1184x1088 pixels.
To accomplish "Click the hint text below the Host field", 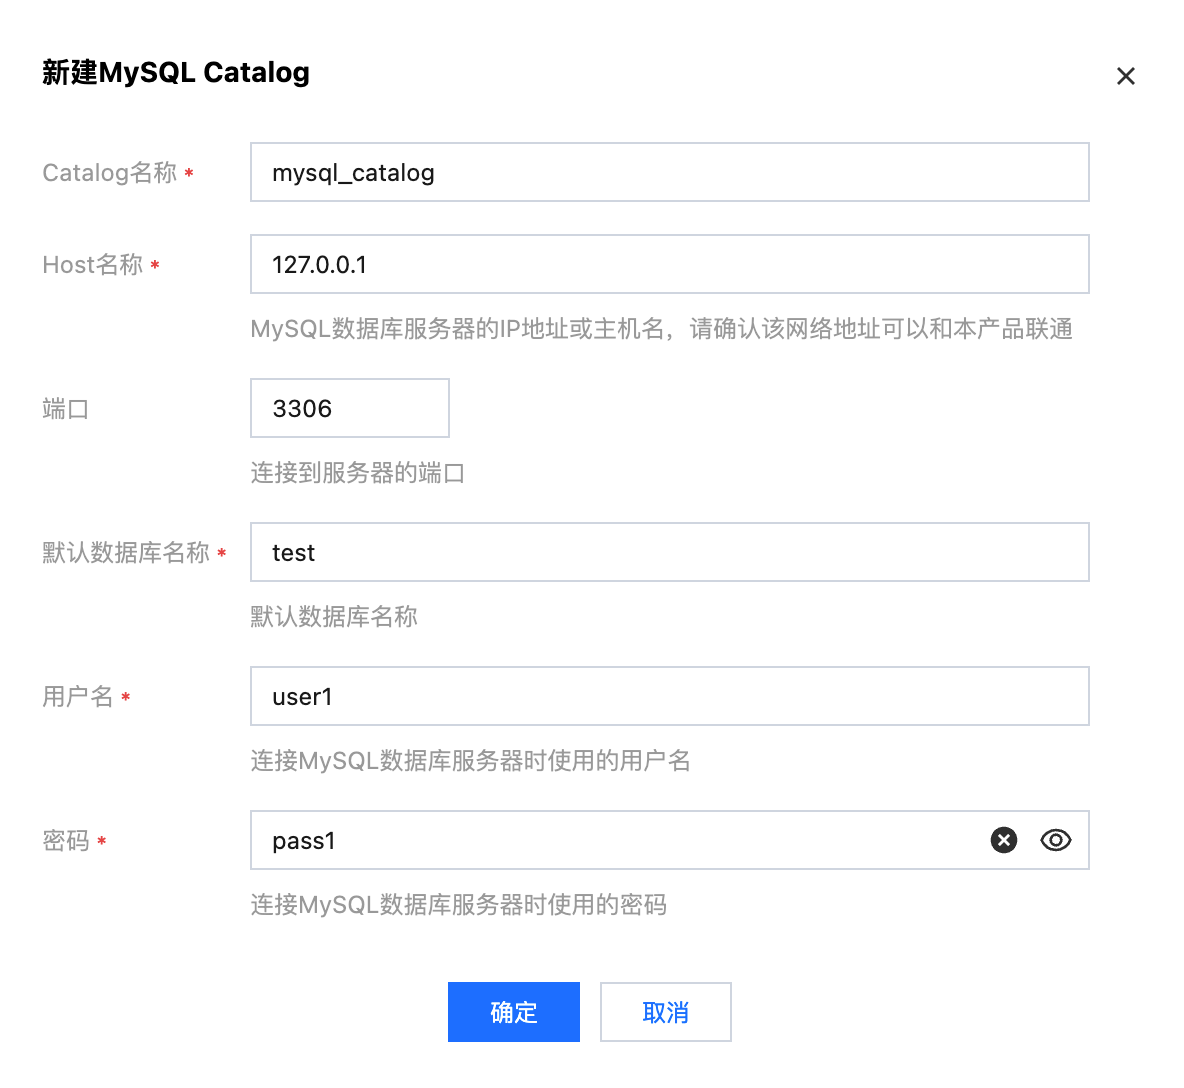I will [661, 329].
